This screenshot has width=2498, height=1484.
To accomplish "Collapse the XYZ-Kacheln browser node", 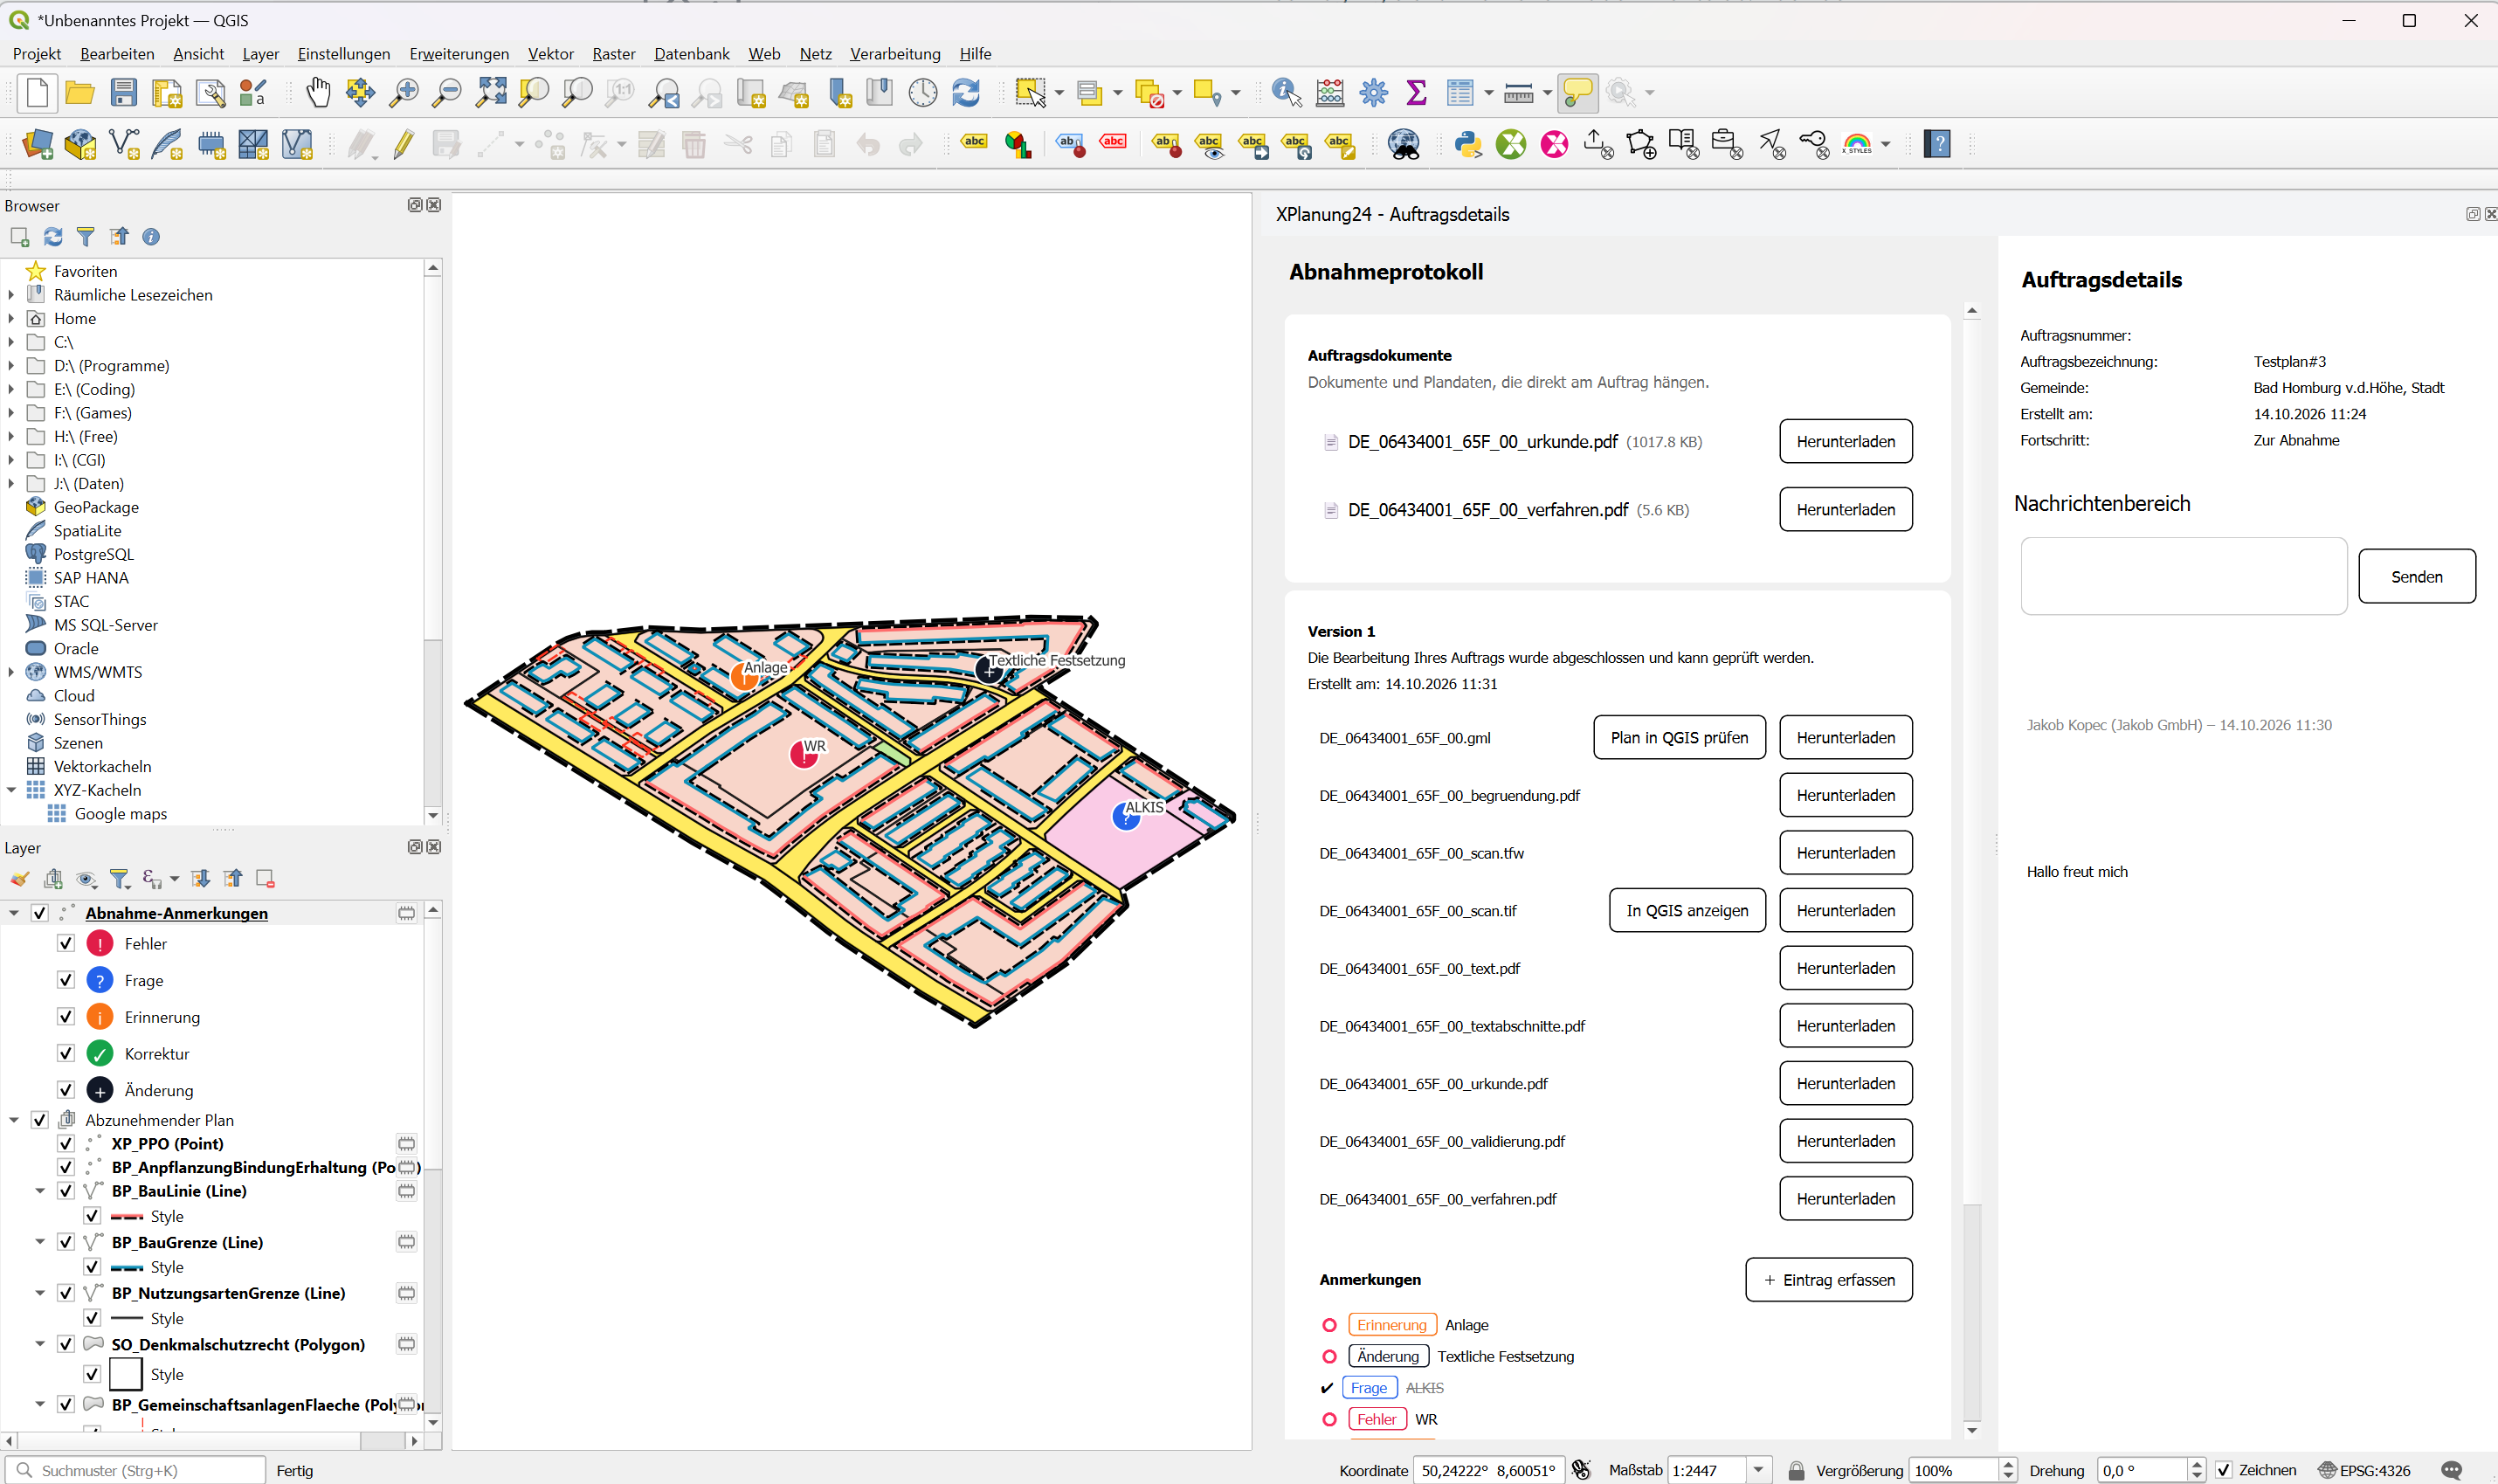I will pyautogui.click(x=11, y=790).
